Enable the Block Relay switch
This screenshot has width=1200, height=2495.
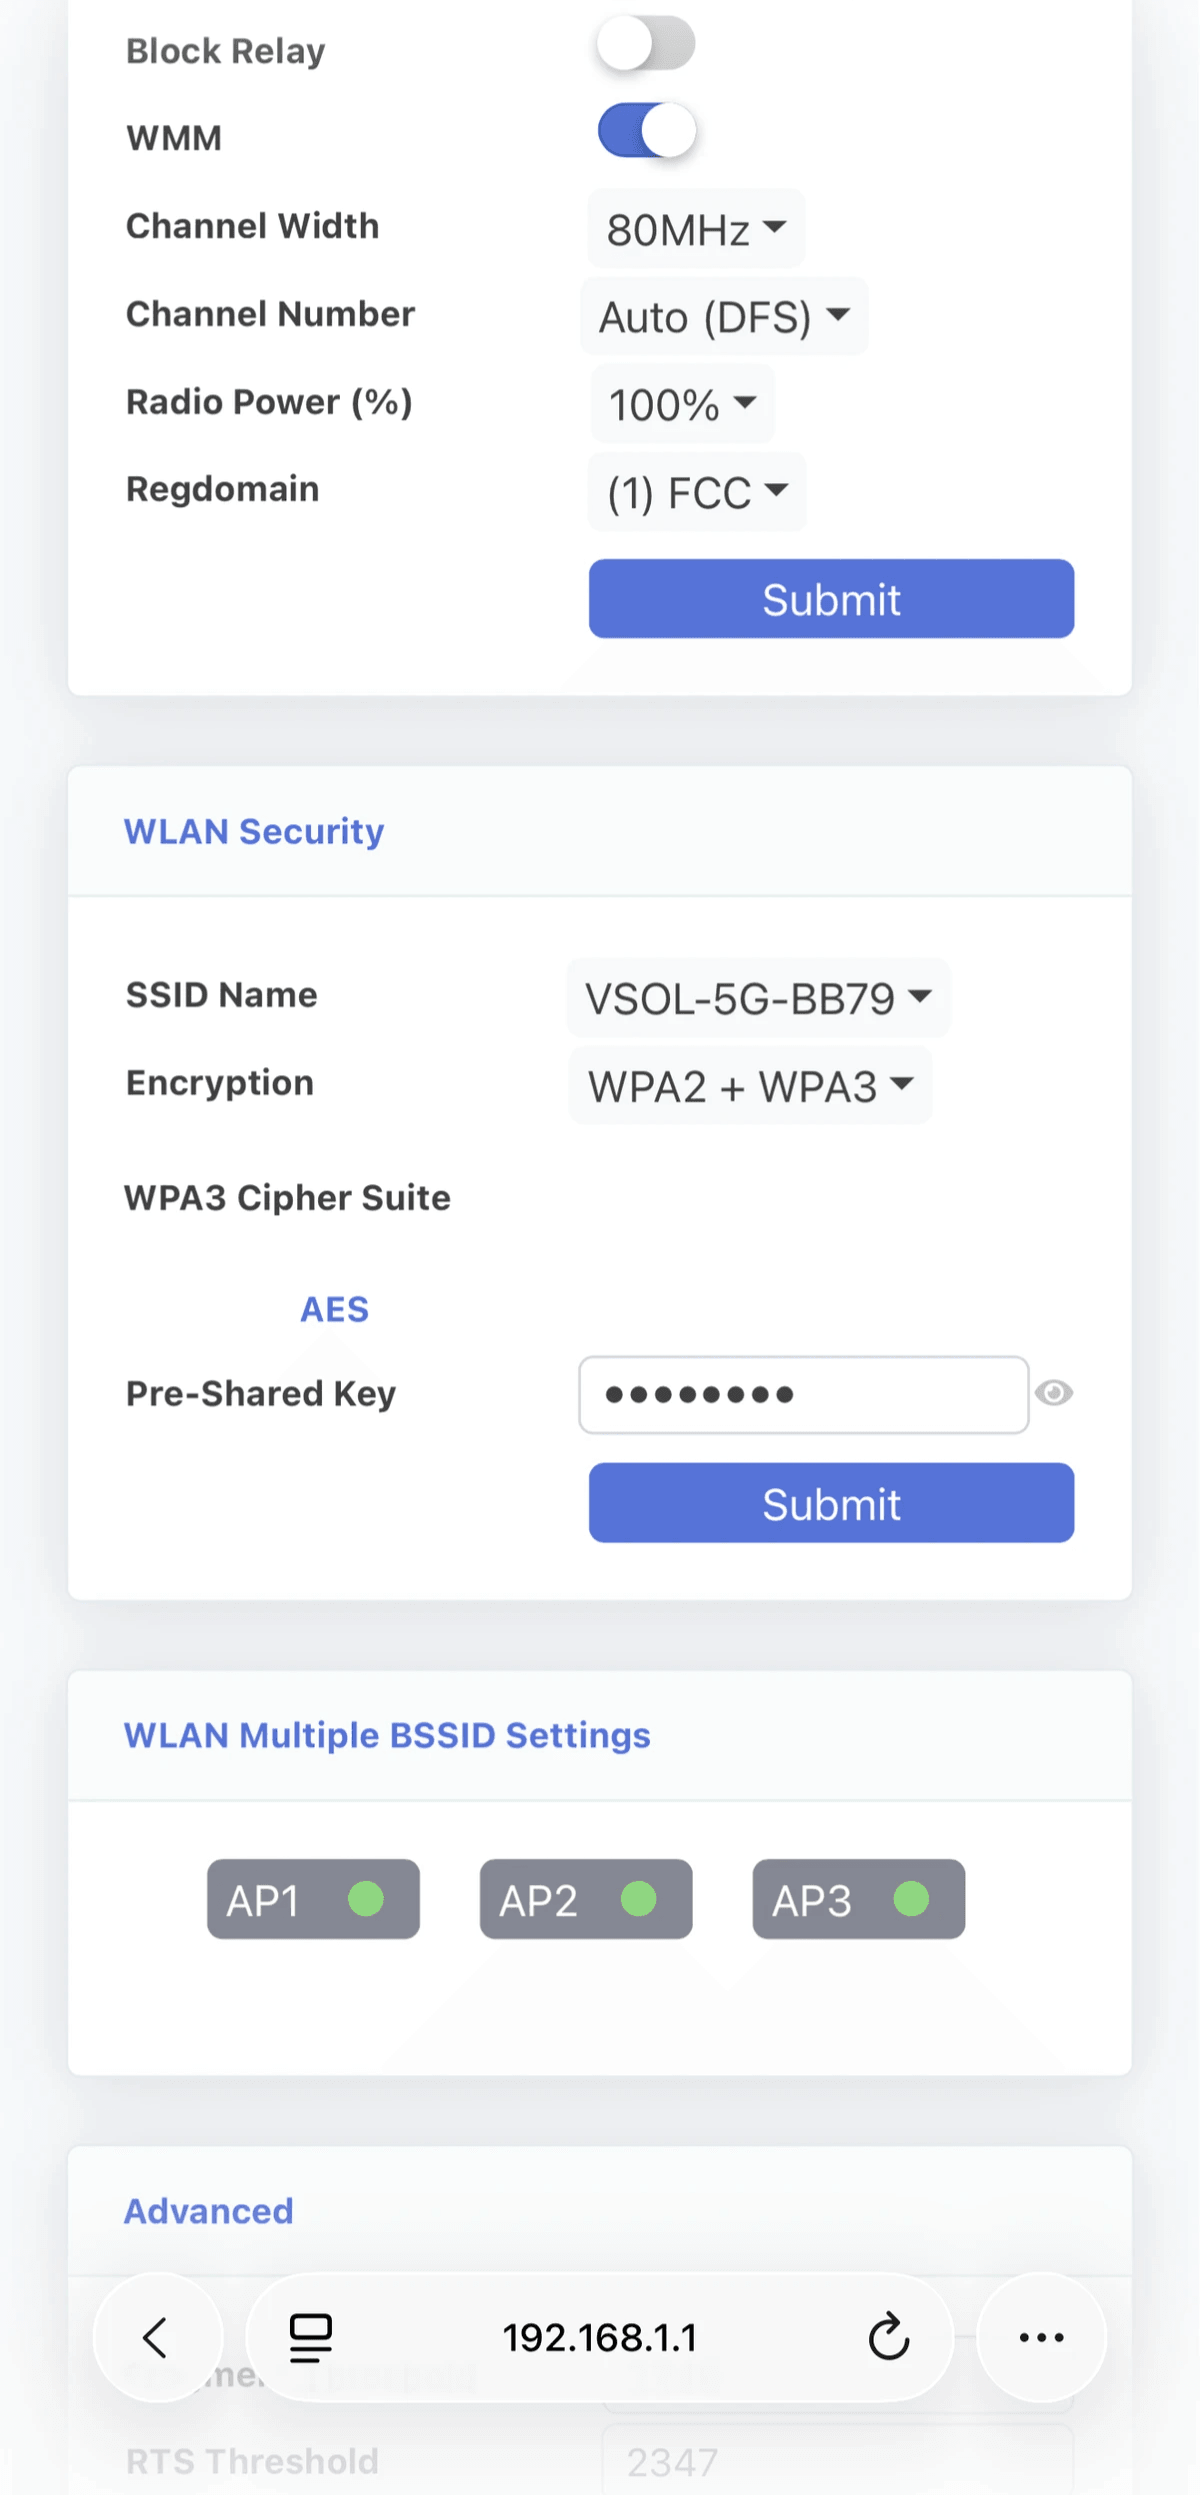coord(645,45)
